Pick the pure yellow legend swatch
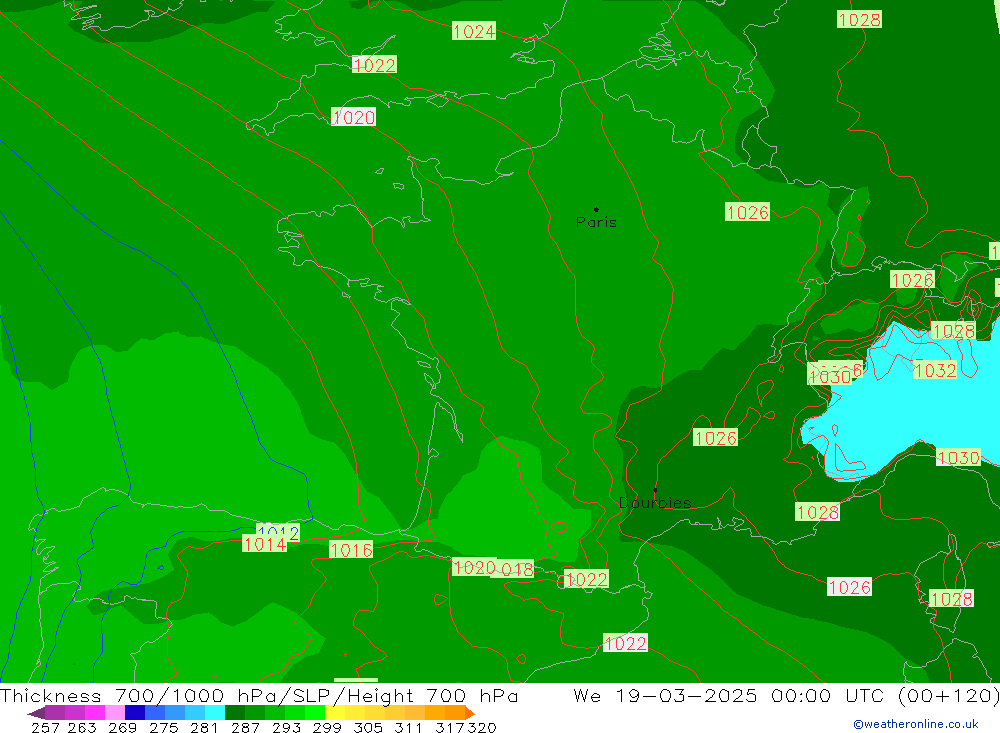The image size is (1000, 733). pyautogui.click(x=335, y=713)
